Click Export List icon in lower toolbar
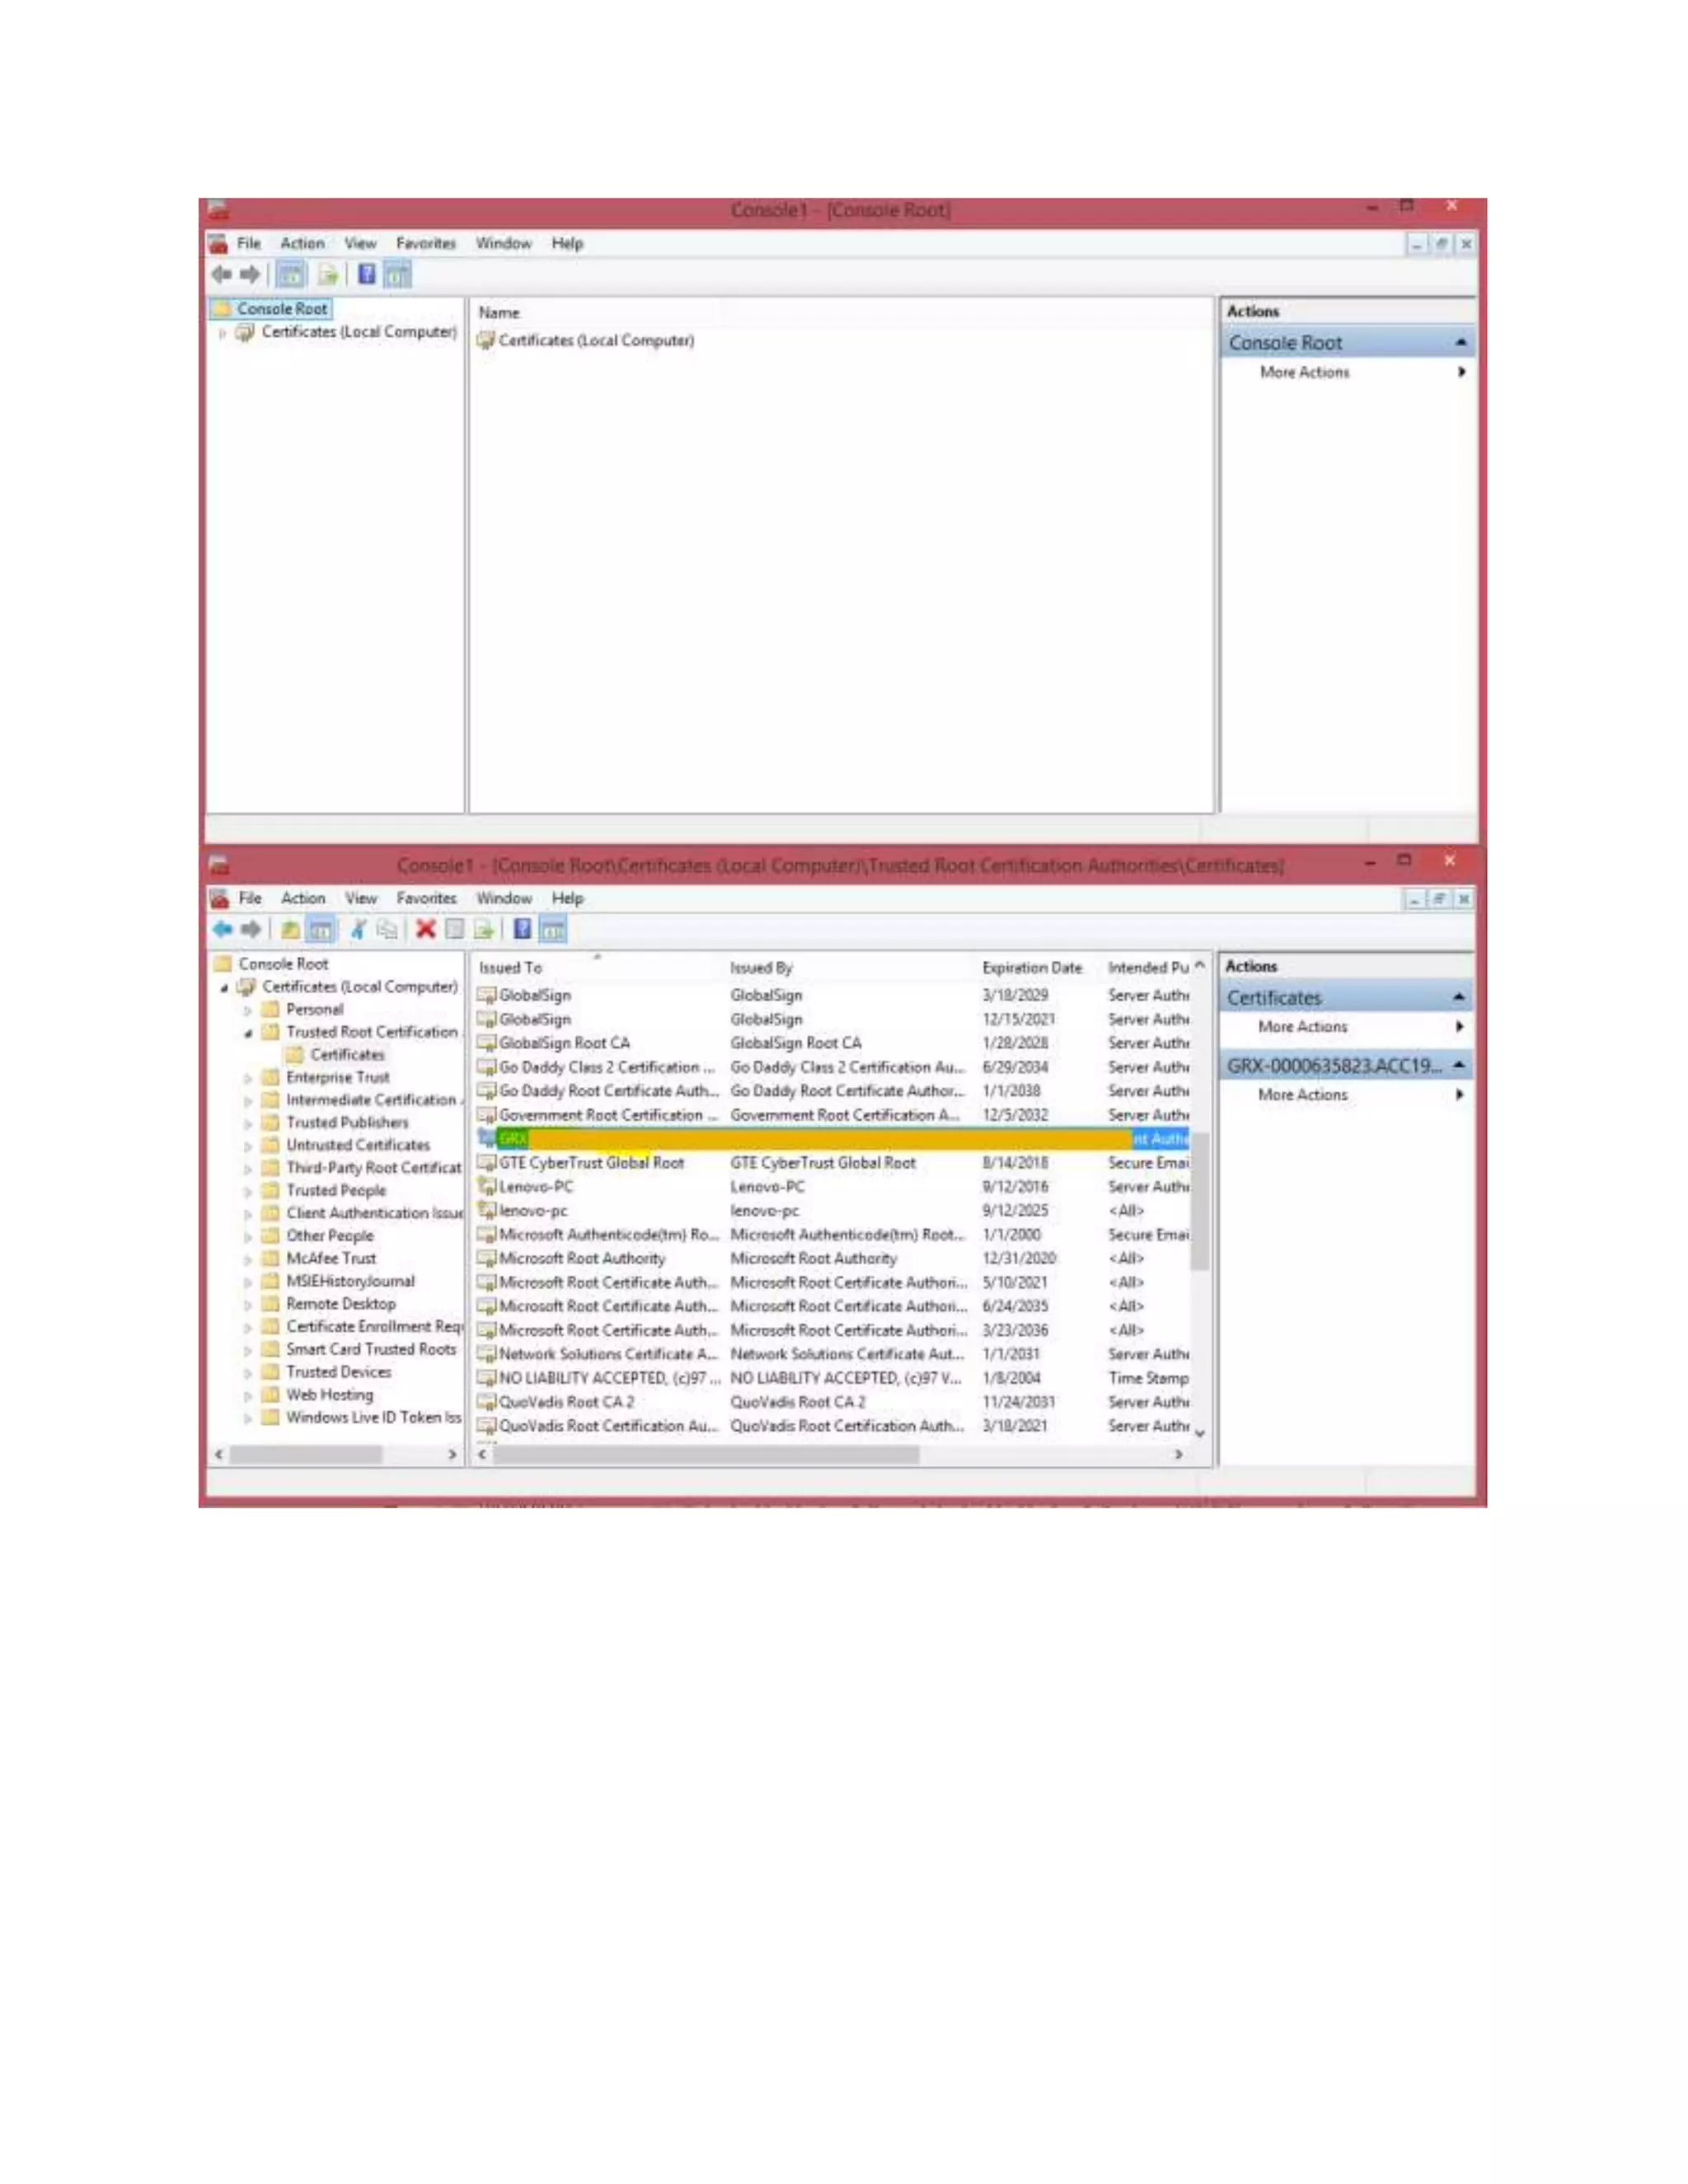 tap(484, 929)
